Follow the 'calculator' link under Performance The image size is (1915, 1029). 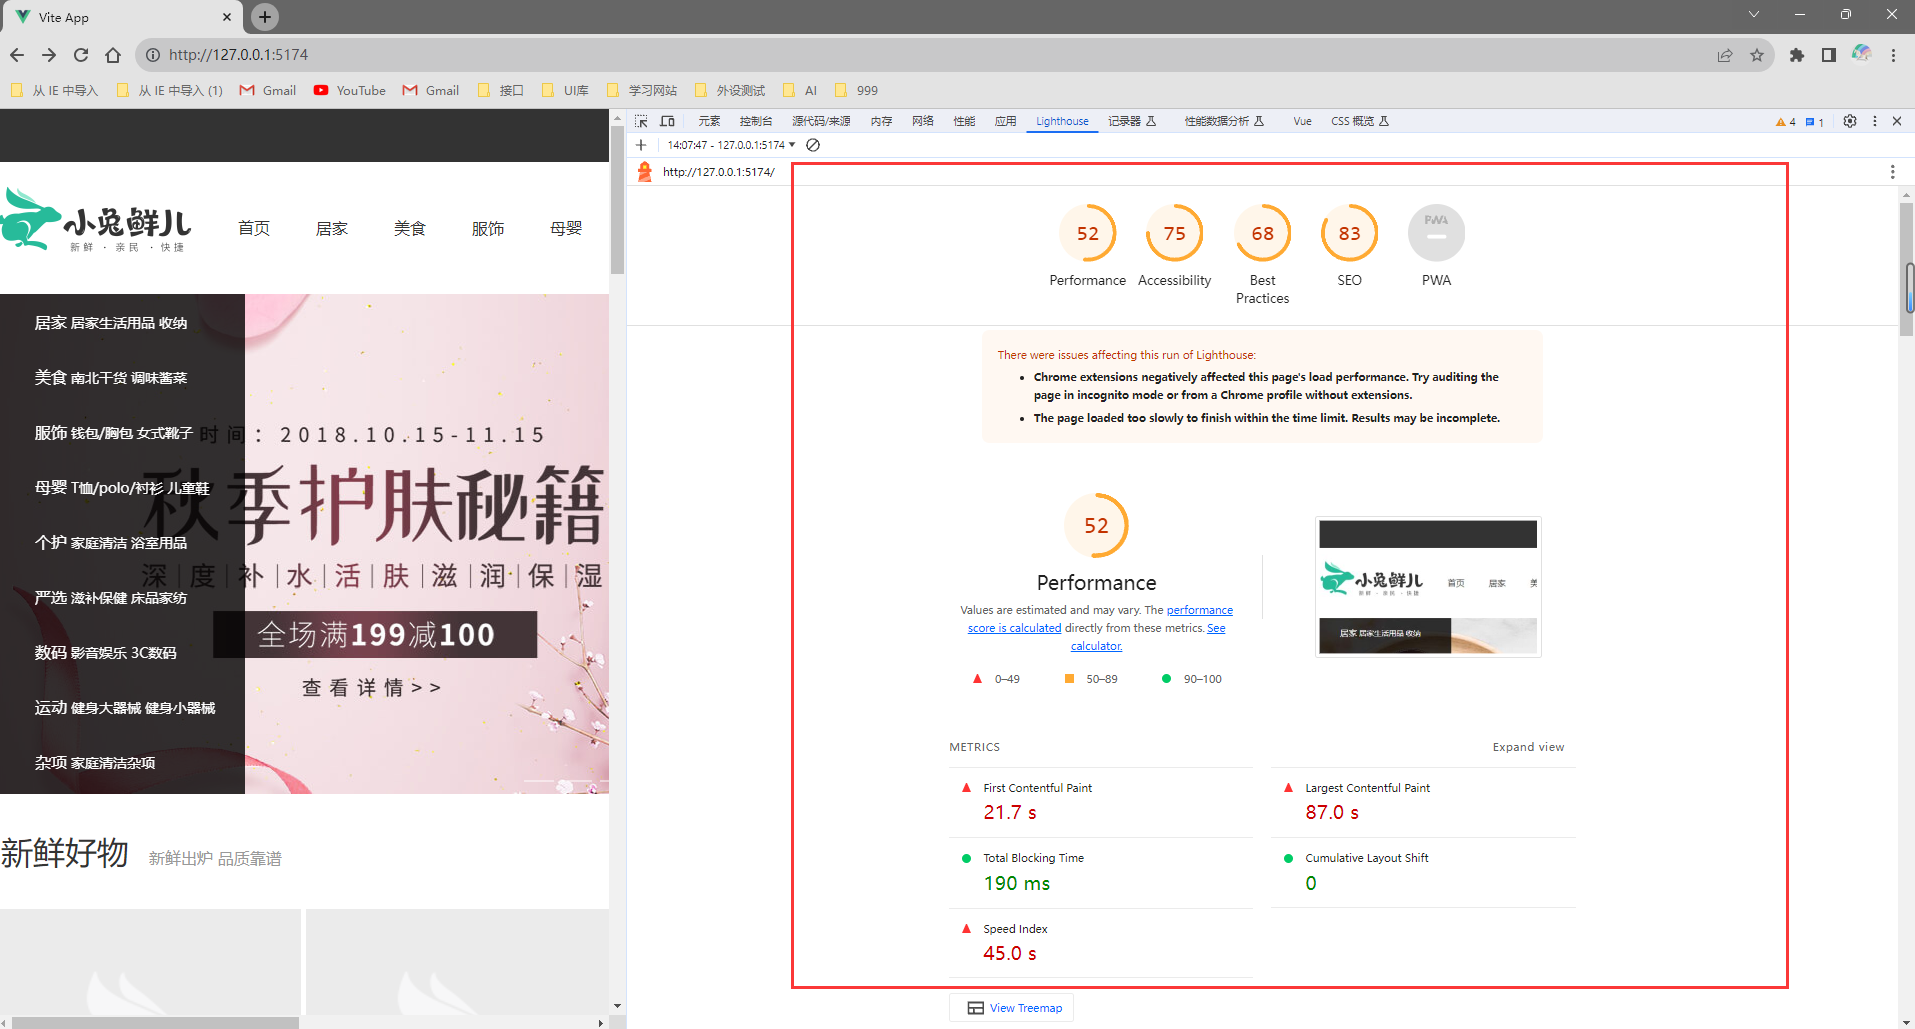coord(1096,646)
